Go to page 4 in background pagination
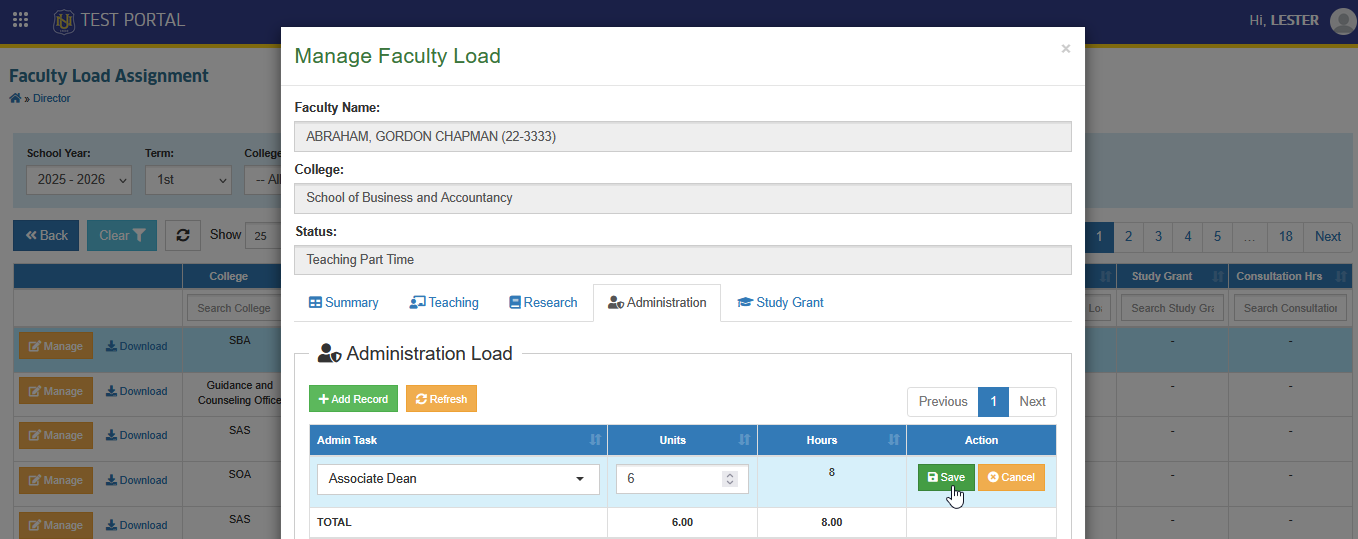This screenshot has height=539, width=1358. tap(1188, 237)
